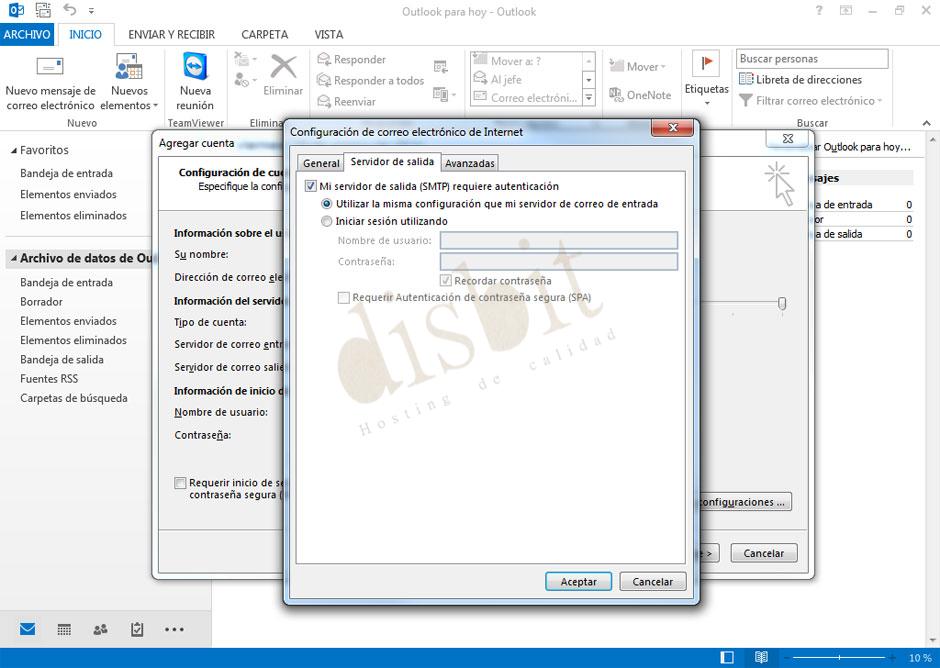Switch to the Avanzadas tab
This screenshot has width=940, height=668.
coord(470,162)
